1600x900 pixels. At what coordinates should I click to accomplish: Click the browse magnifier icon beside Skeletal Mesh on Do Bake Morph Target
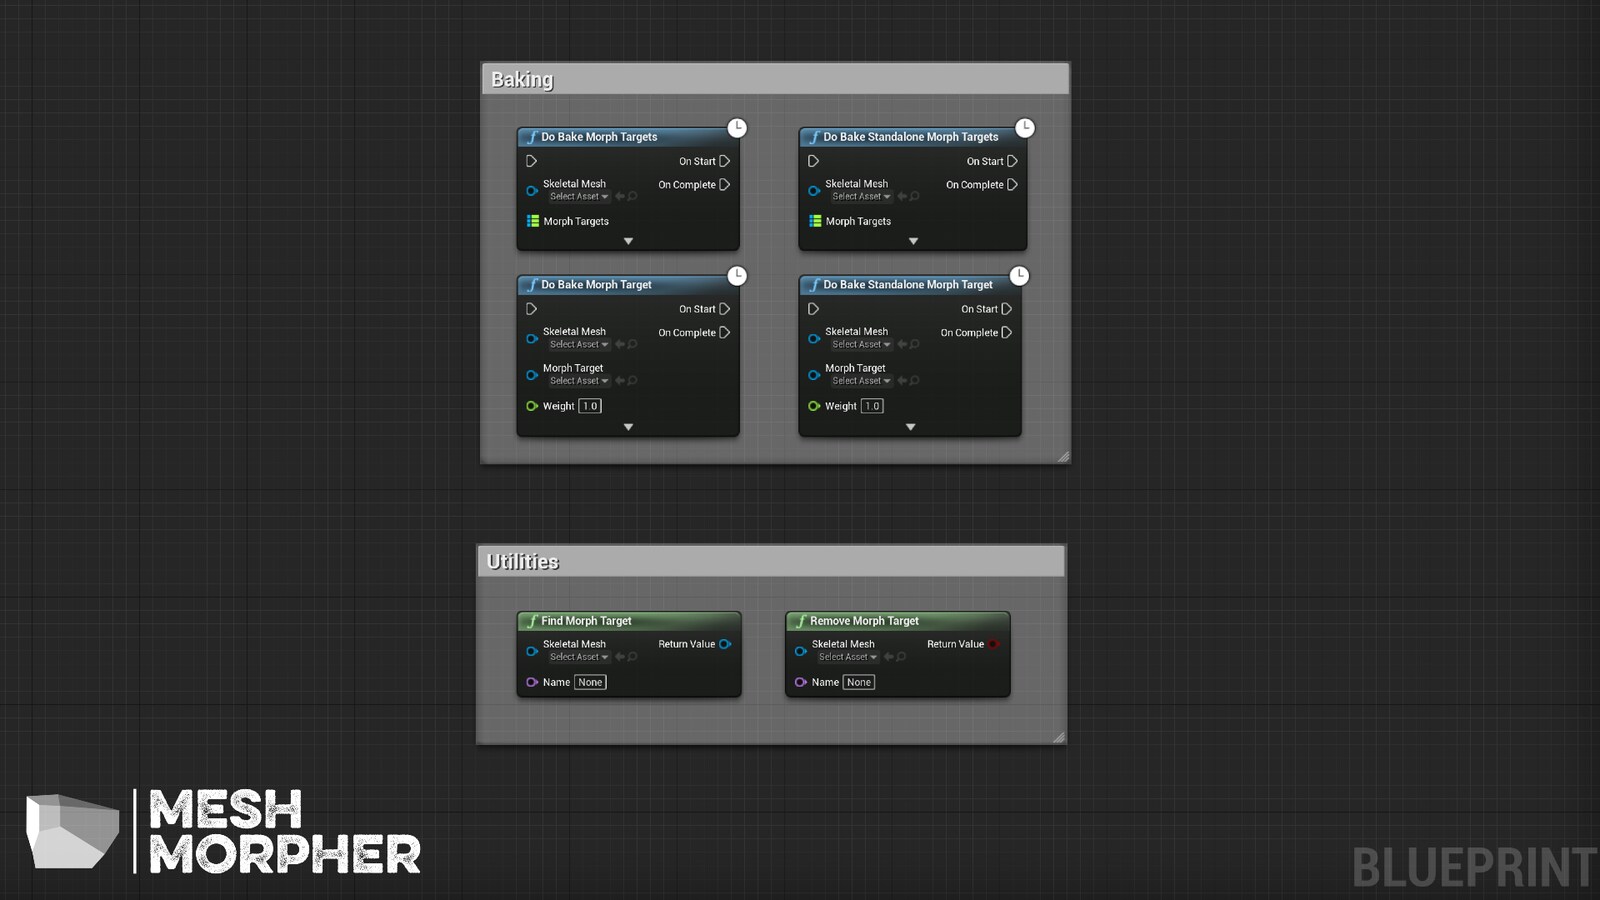[633, 344]
